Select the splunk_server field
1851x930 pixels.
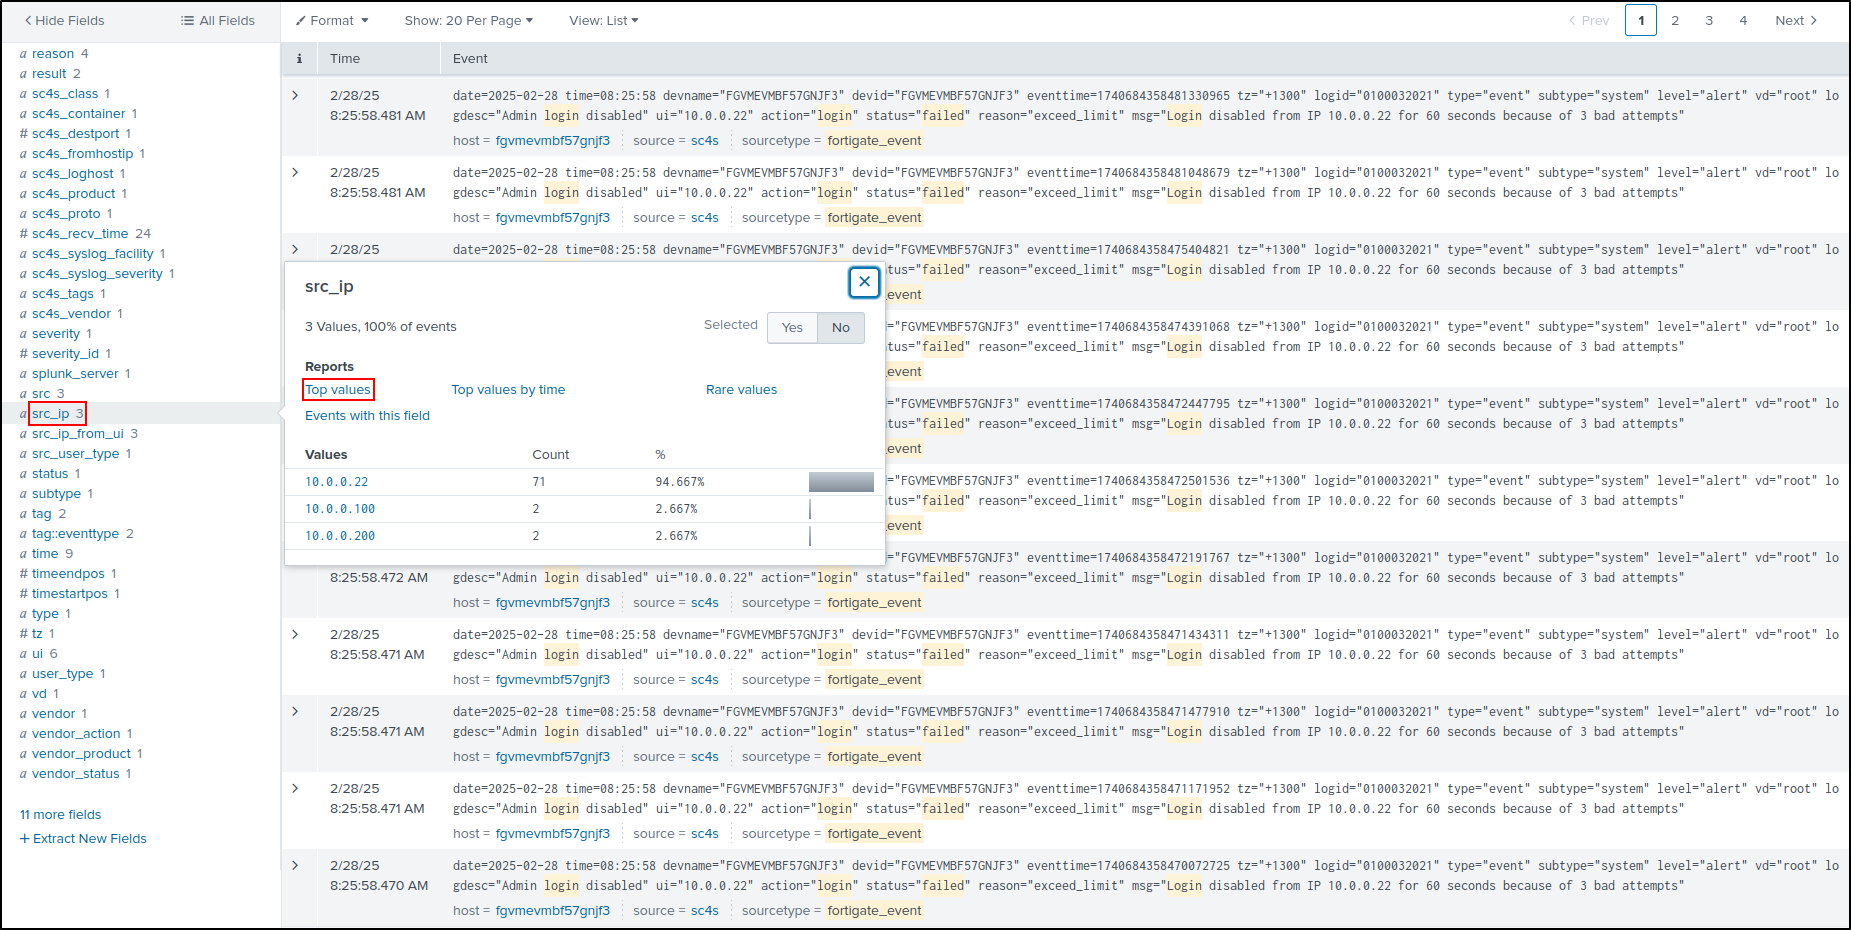pyautogui.click(x=75, y=374)
